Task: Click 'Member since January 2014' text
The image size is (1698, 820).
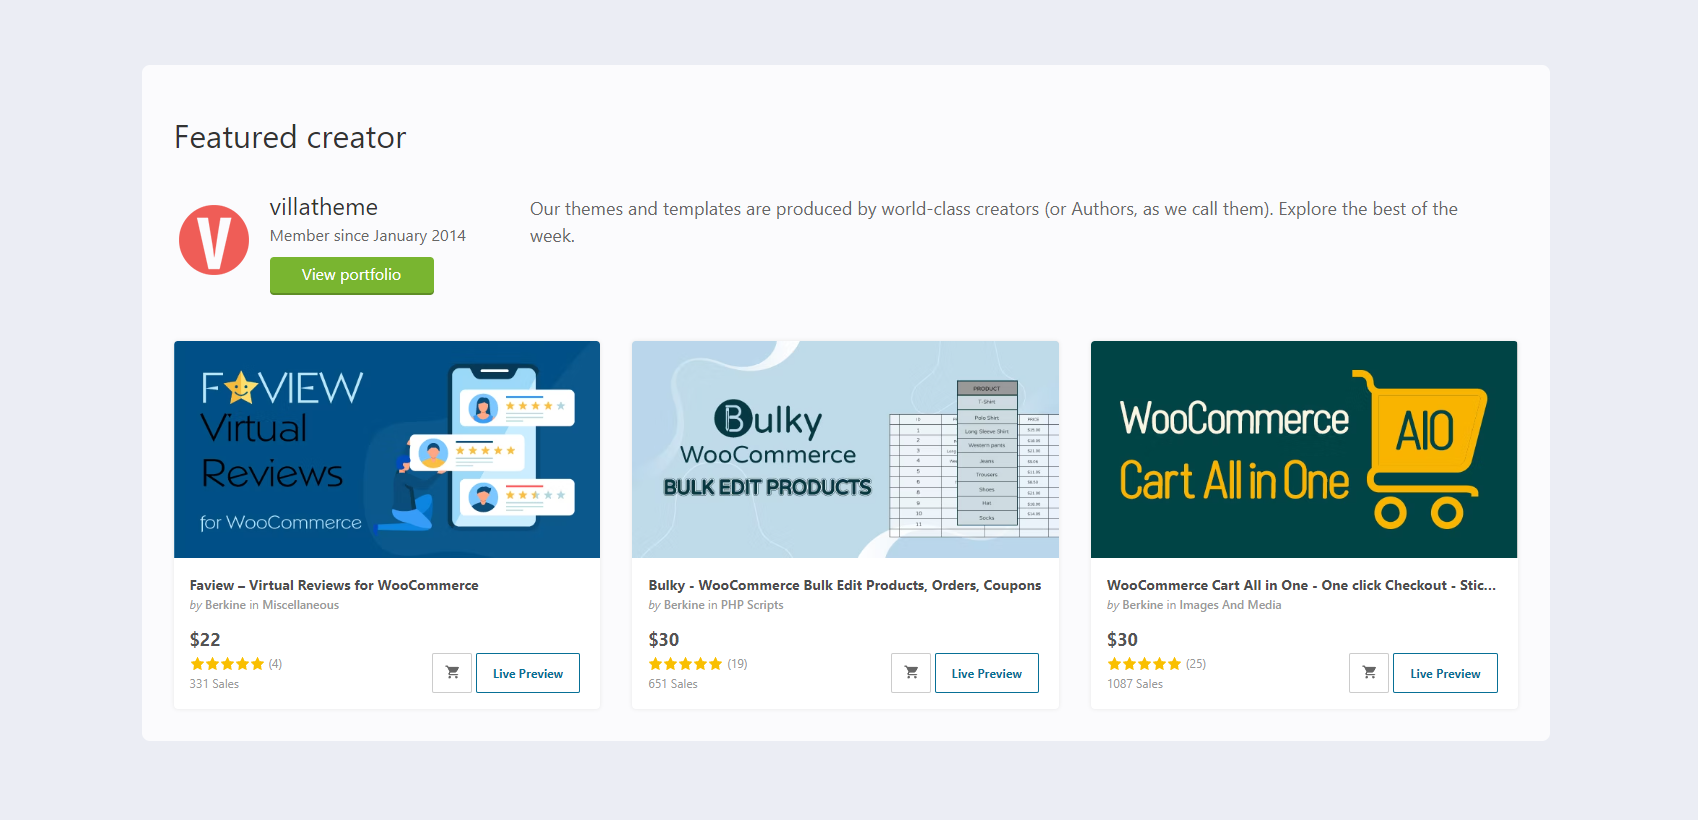Action: click(368, 236)
